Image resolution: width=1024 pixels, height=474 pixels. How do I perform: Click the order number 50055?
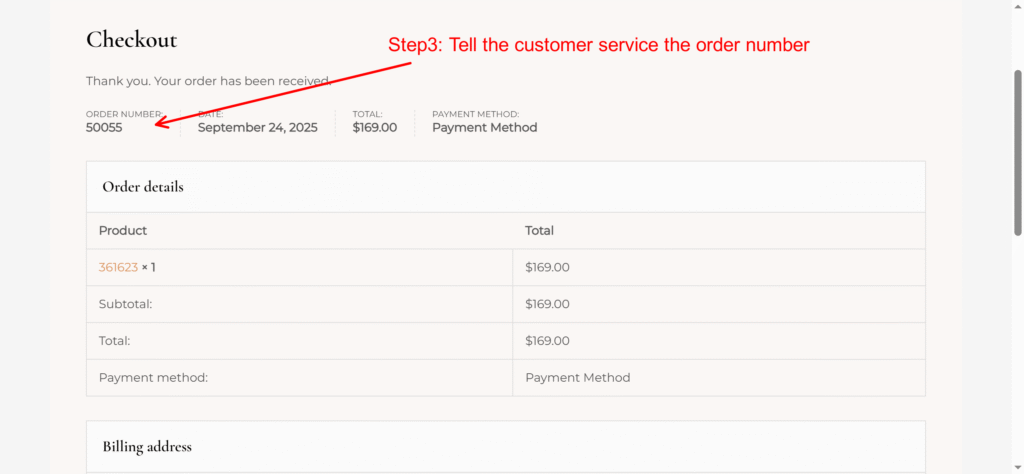(104, 128)
